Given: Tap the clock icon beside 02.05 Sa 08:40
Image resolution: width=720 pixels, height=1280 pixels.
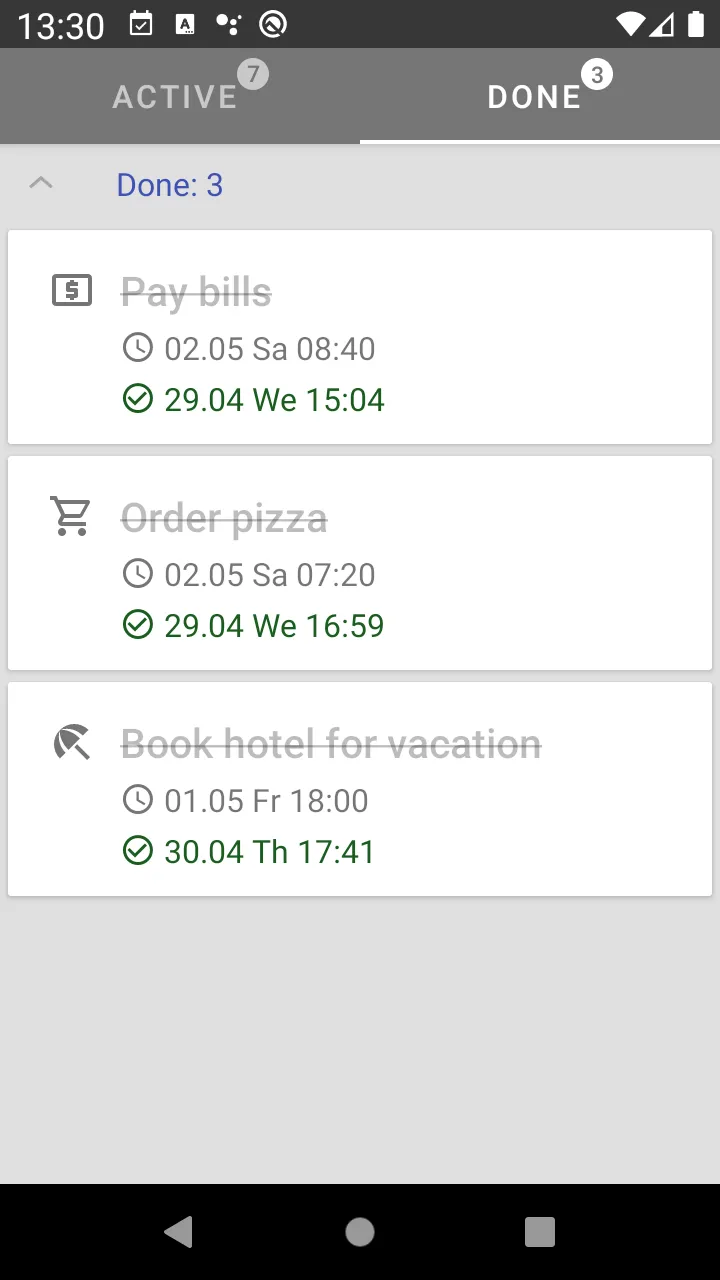Looking at the screenshot, I should [137, 348].
